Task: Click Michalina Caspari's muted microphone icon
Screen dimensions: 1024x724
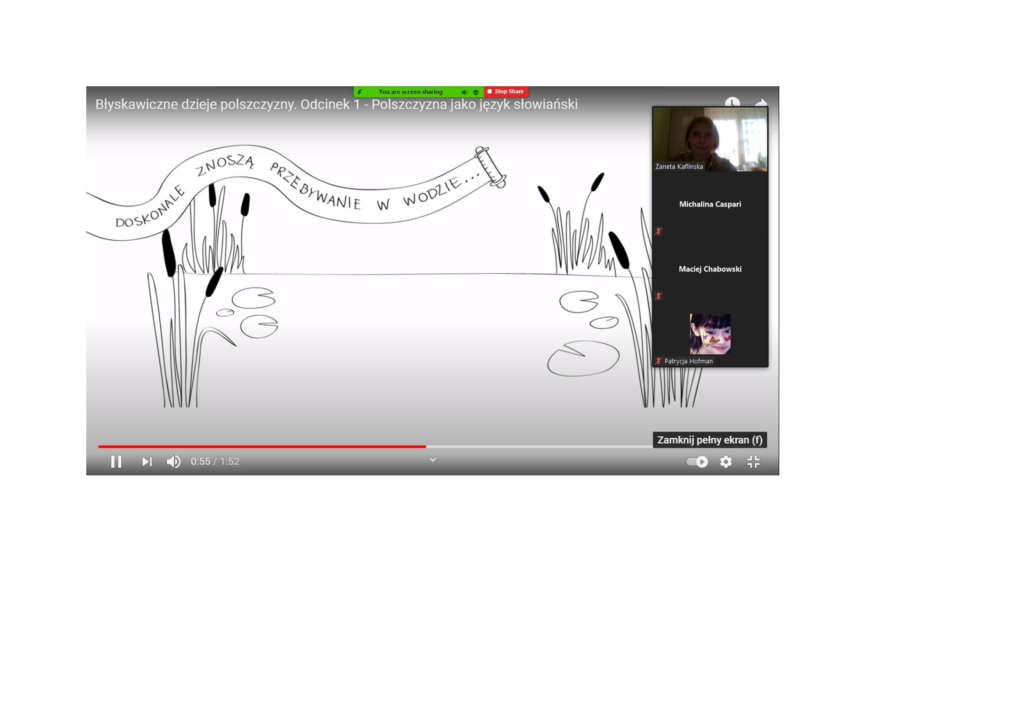Action: 658,231
